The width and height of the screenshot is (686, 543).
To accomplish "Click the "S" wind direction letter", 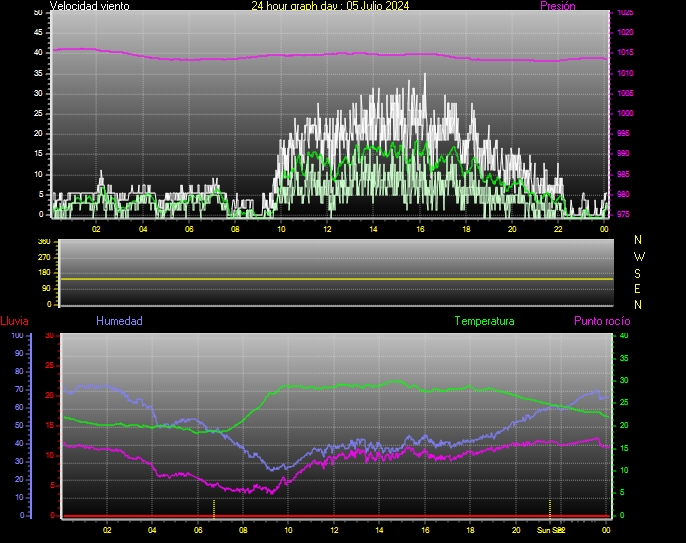I will [x=637, y=273].
